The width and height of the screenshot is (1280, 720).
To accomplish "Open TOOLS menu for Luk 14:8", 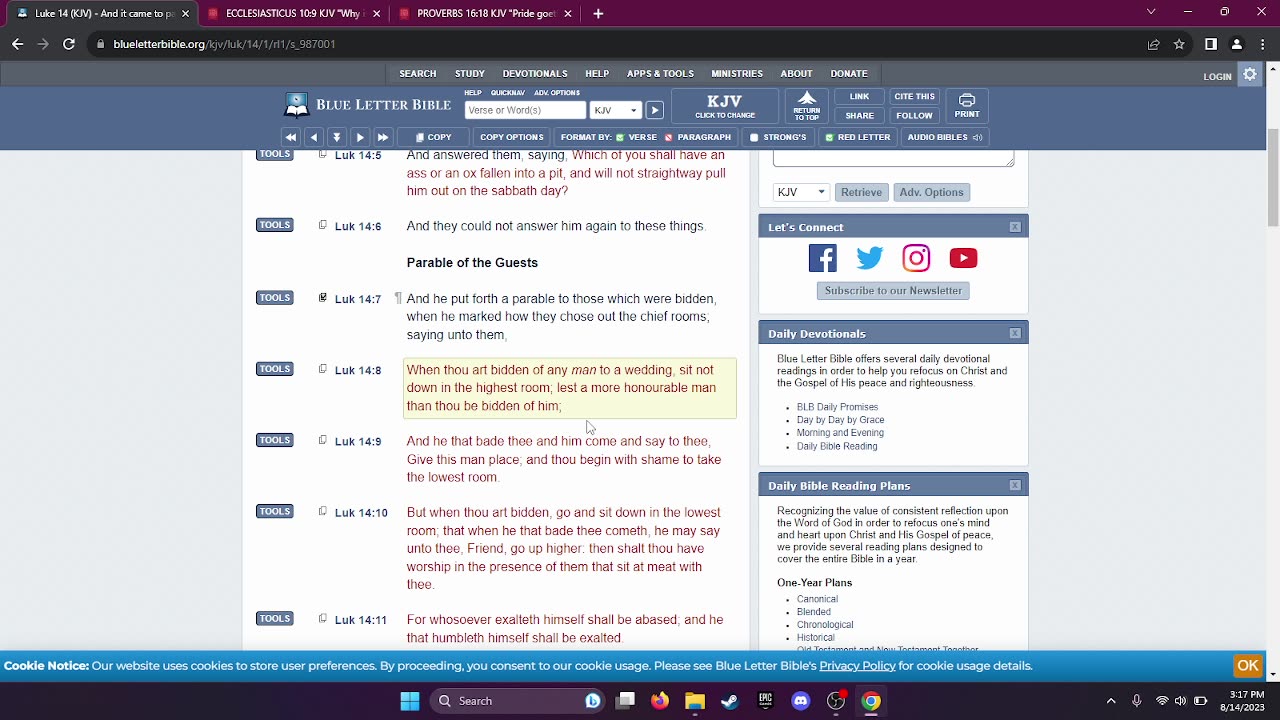I will tap(275, 369).
